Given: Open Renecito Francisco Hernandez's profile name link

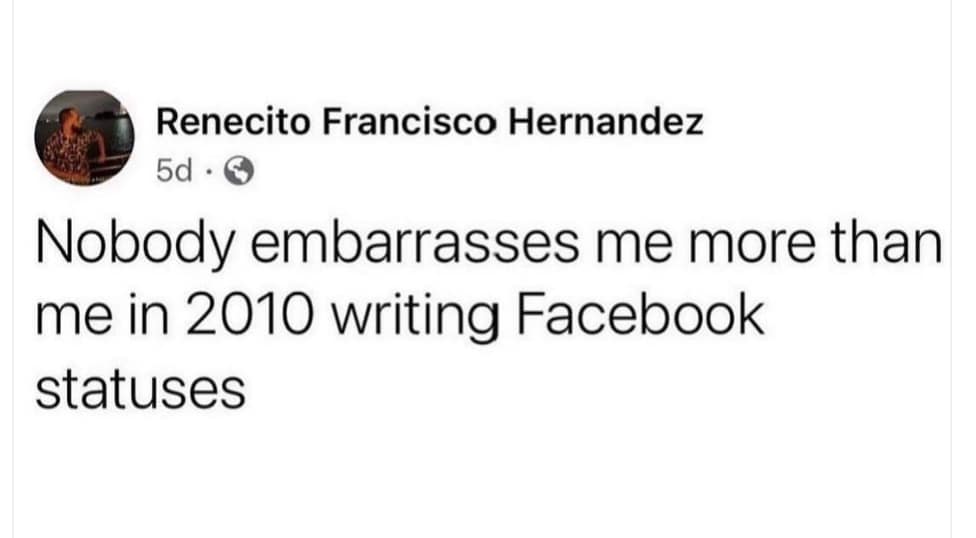Looking at the screenshot, I should pyautogui.click(x=430, y=124).
